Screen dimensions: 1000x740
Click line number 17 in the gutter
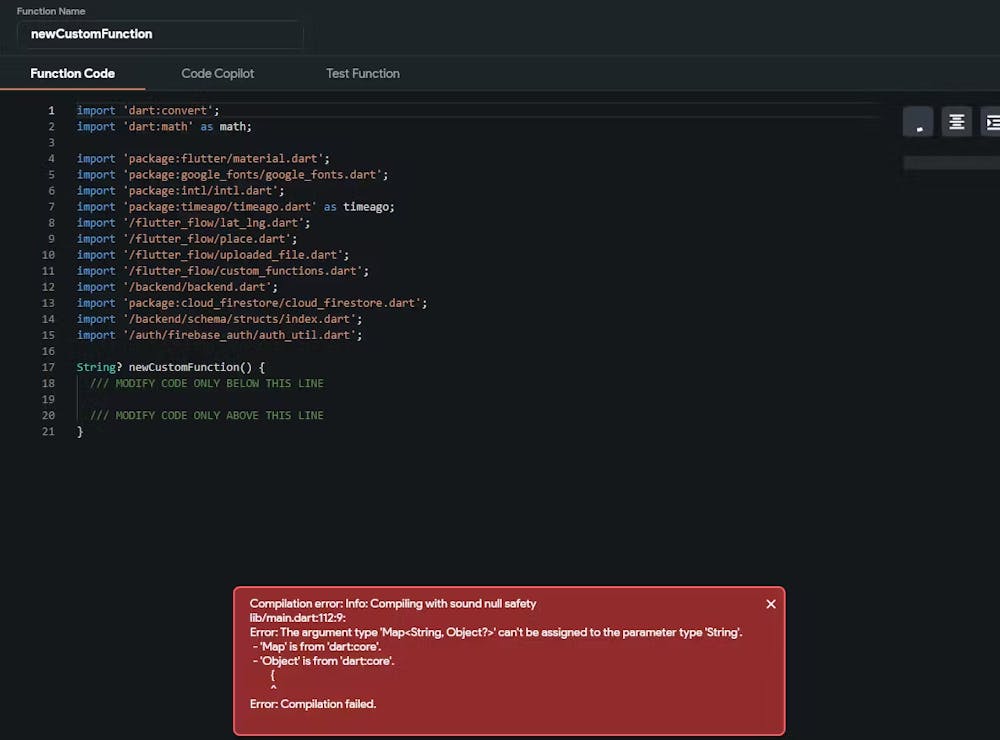click(49, 367)
